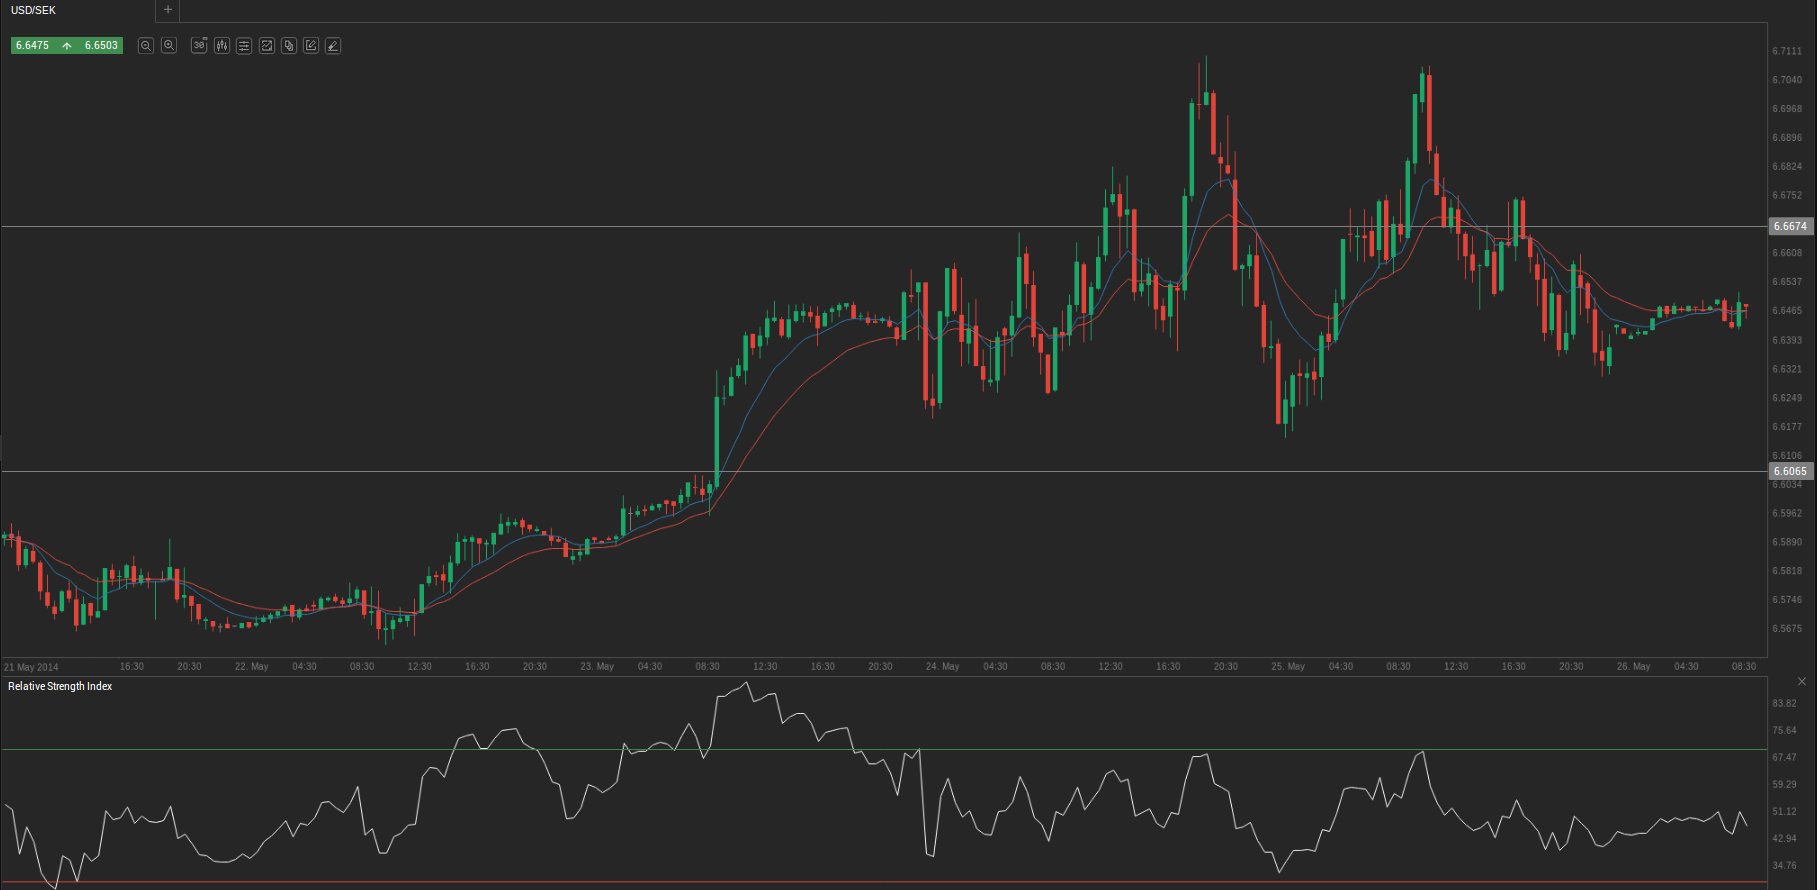
Task: Open the 30-minute timeframe selector
Action: (x=199, y=46)
